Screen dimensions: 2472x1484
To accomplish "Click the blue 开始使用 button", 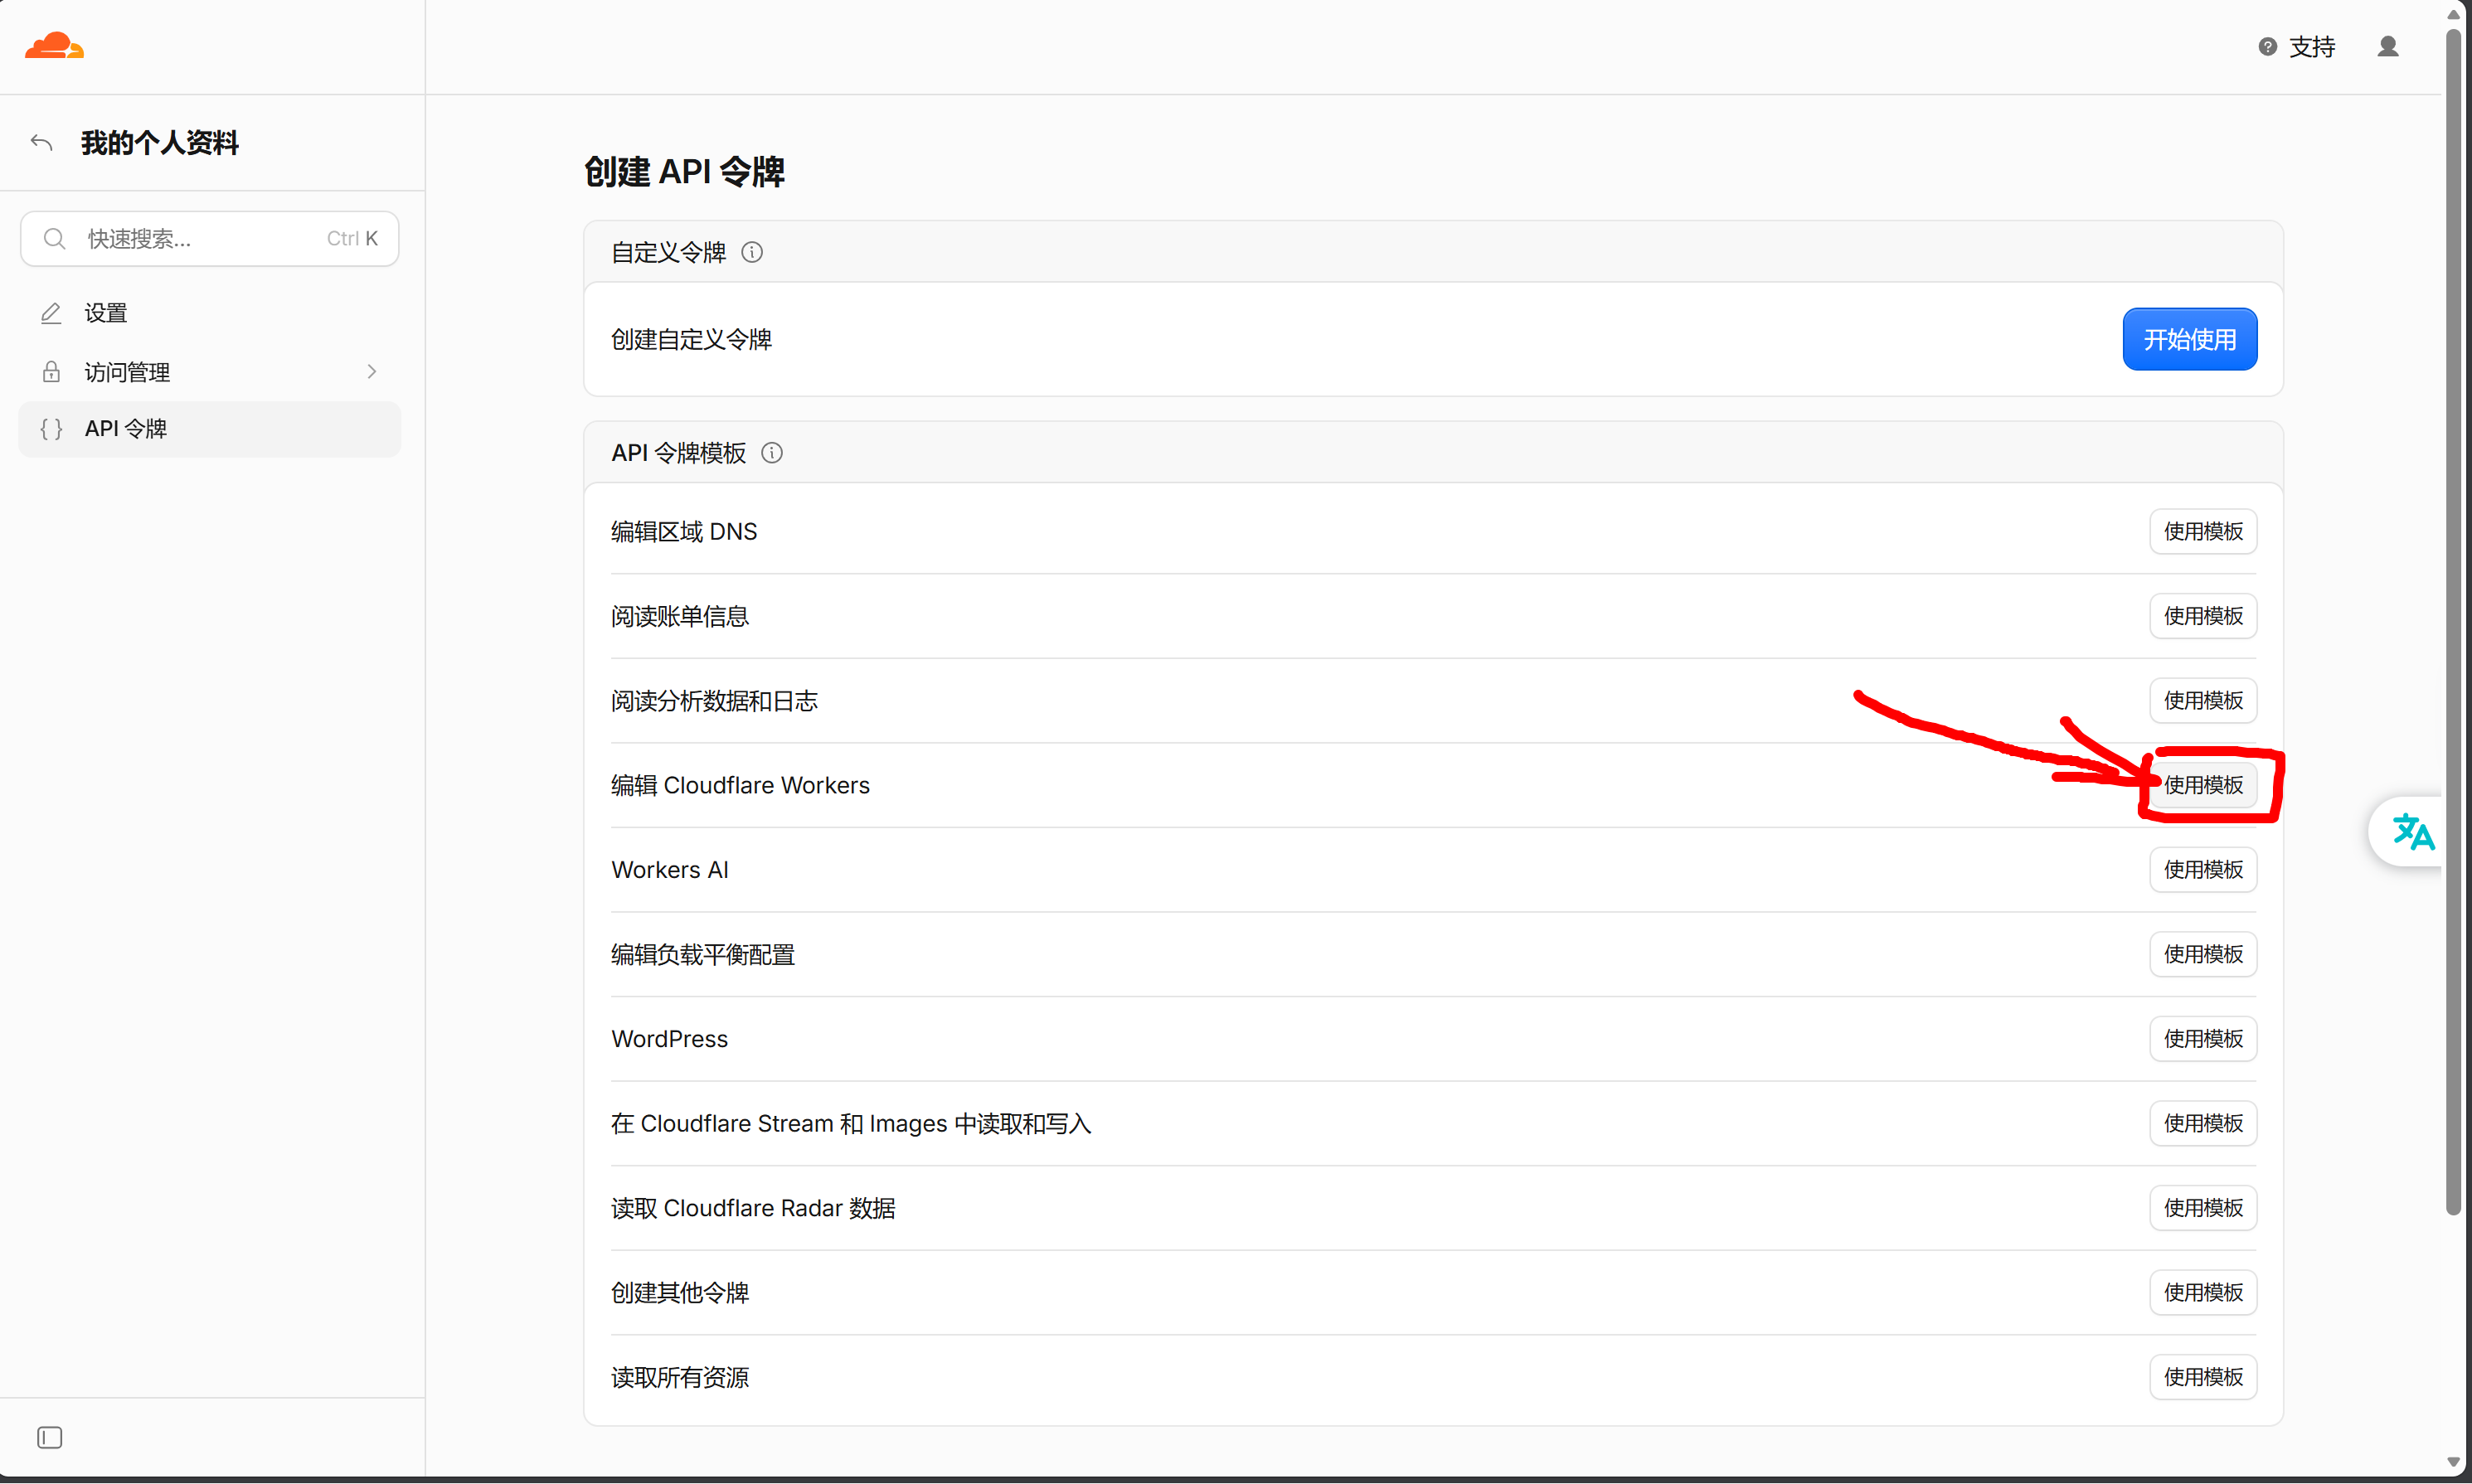I will tap(2189, 339).
